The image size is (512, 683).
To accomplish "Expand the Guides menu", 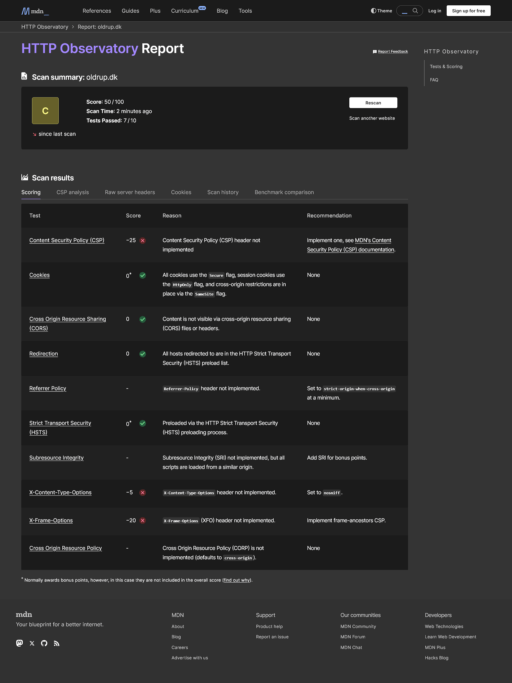I will [x=130, y=11].
